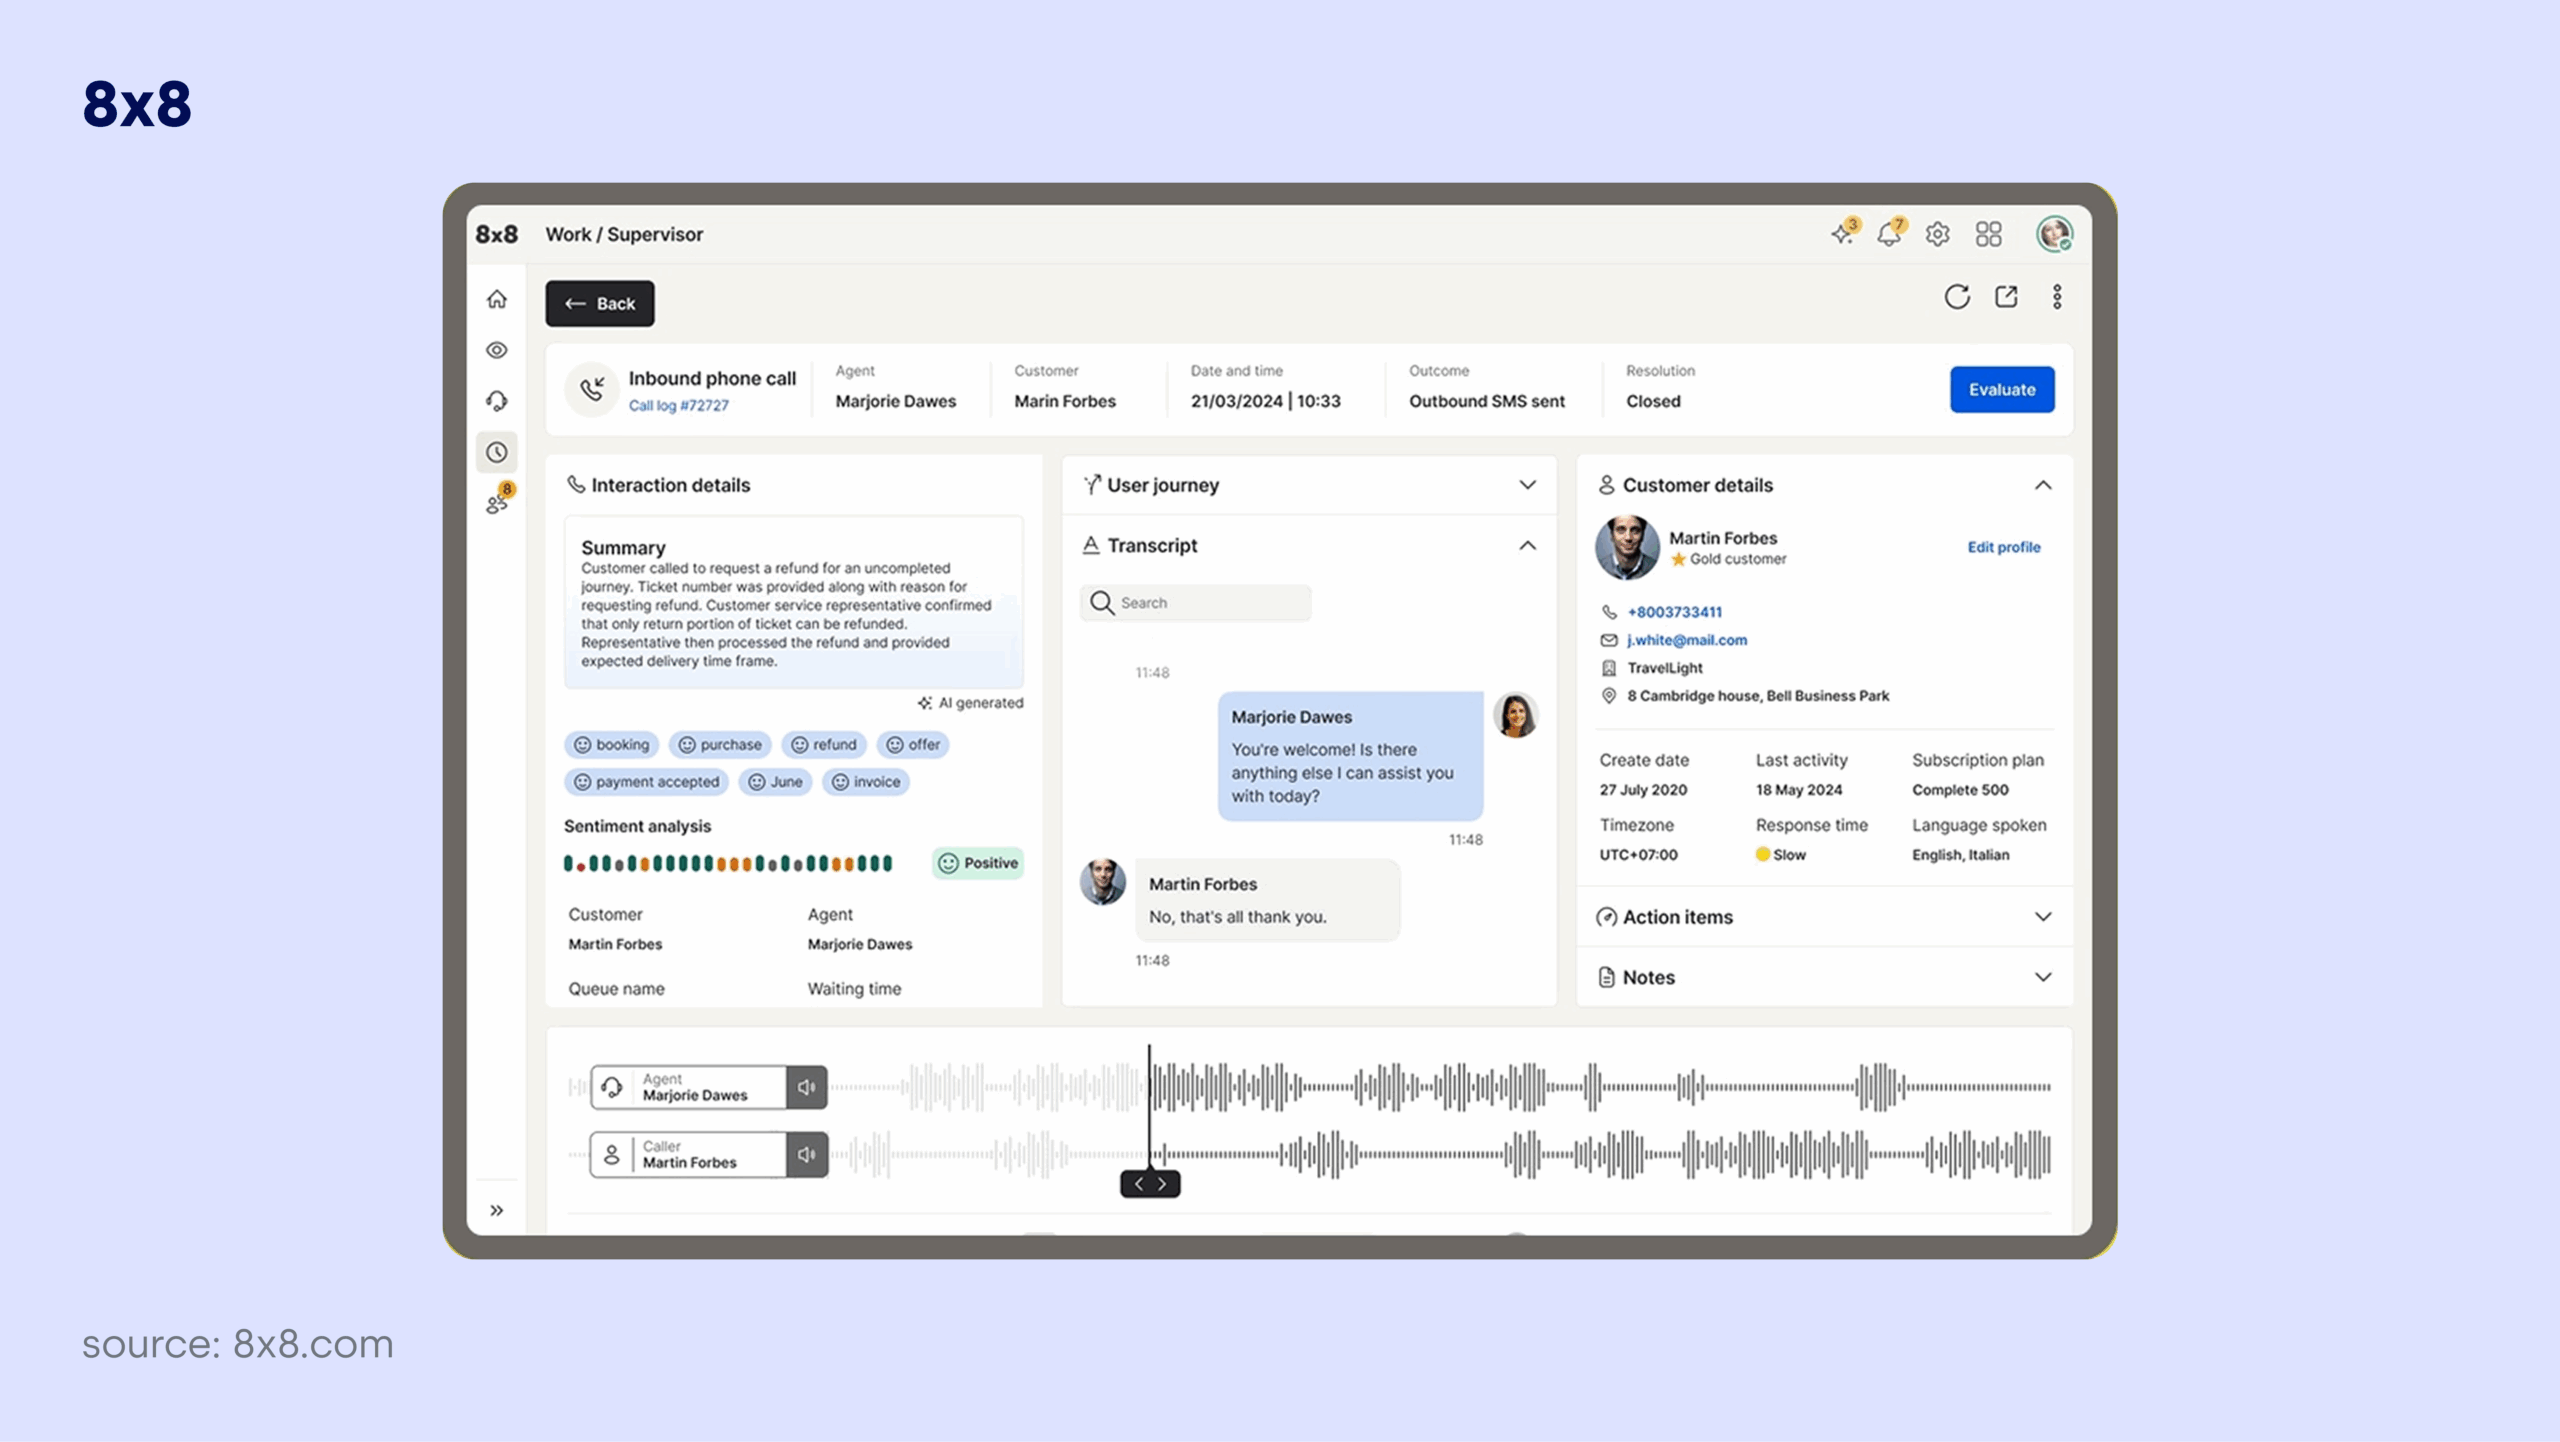Open the eye monitoring icon in sidebar
The height and width of the screenshot is (1442, 2560).
click(x=497, y=350)
